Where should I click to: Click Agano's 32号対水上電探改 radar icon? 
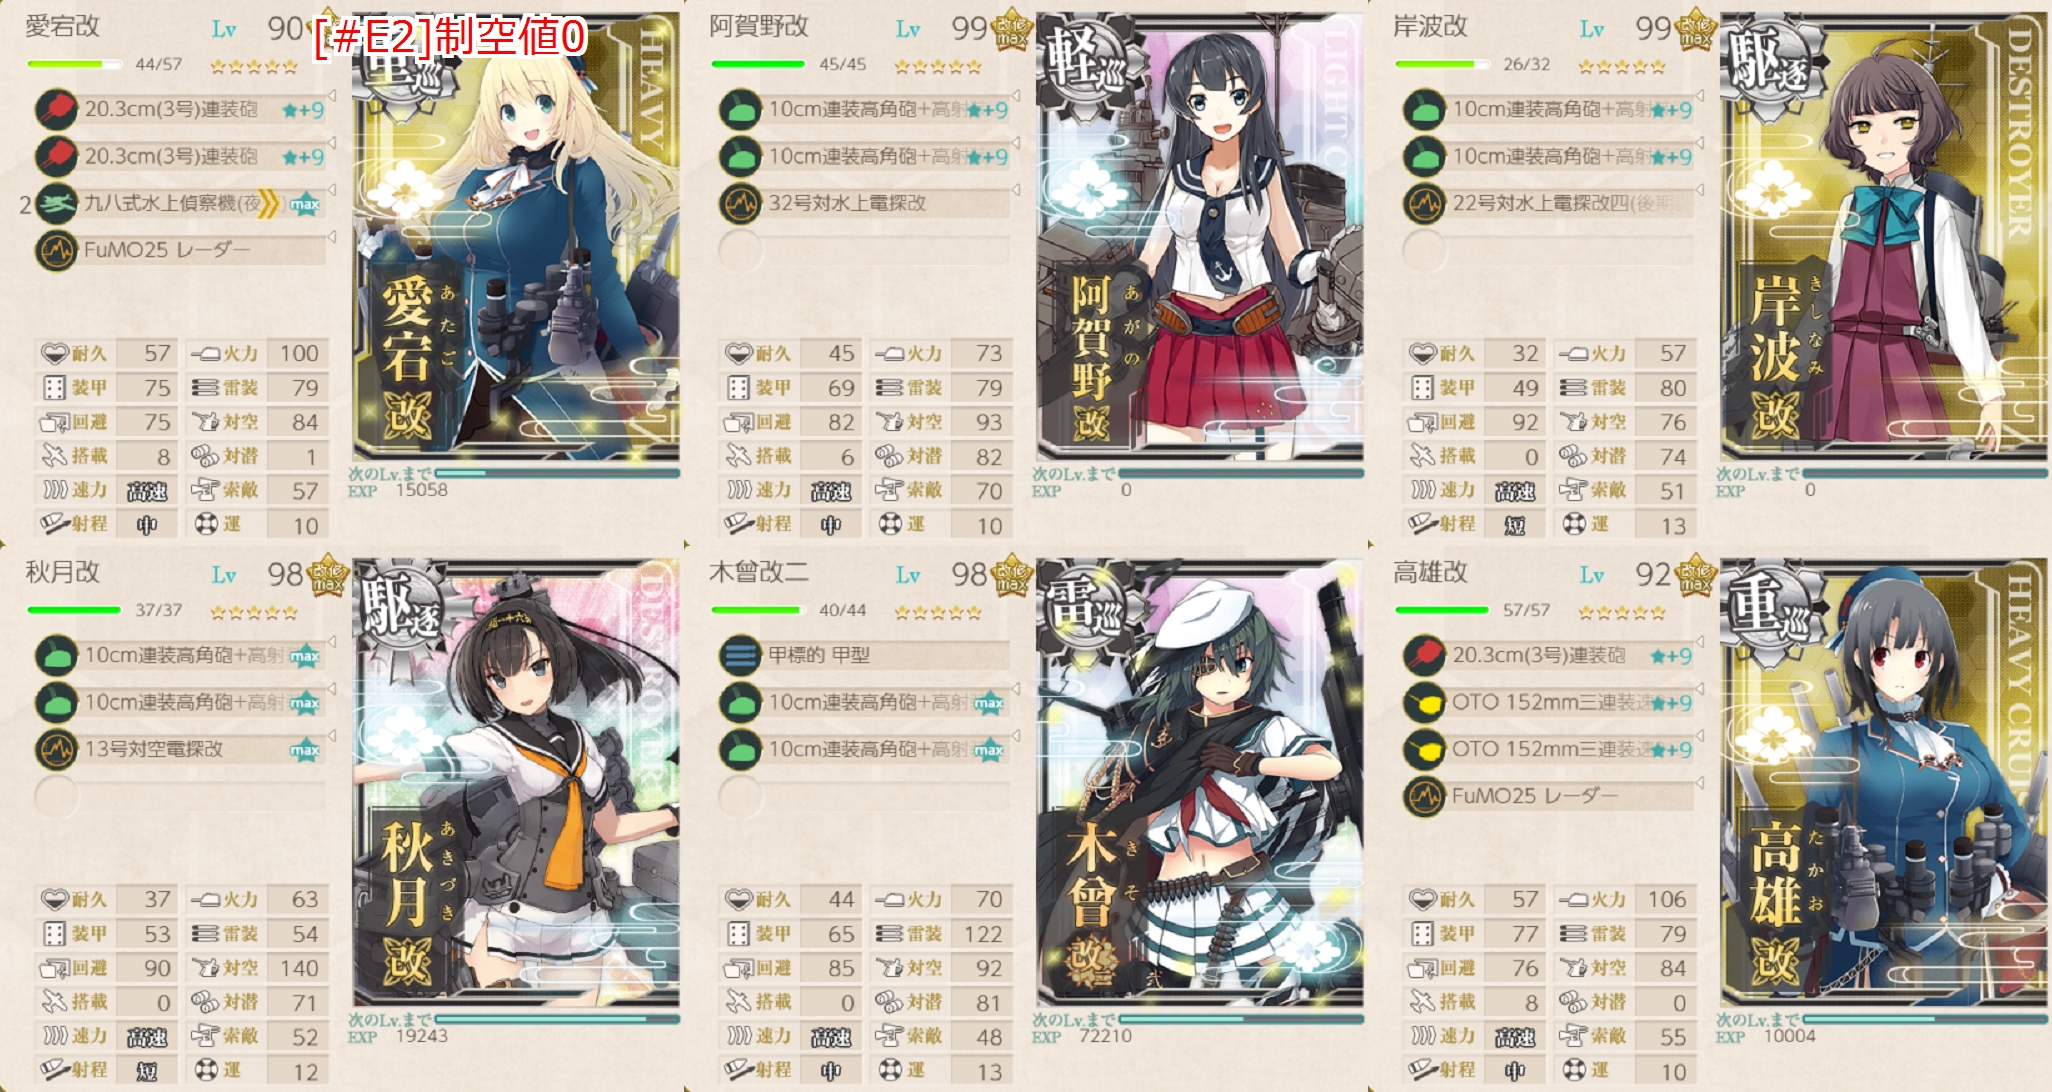[x=740, y=203]
